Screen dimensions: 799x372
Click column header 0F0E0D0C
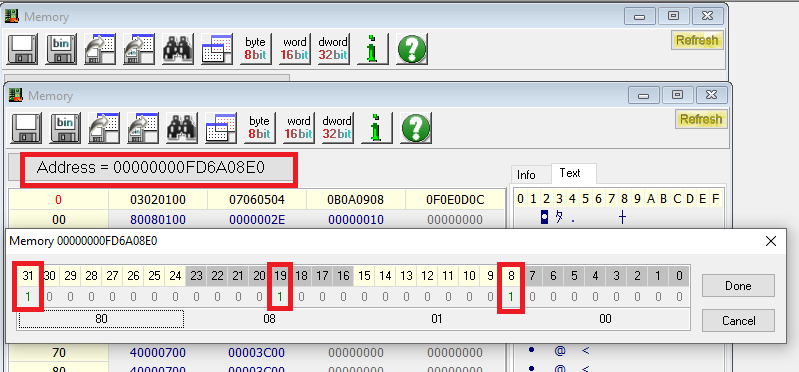455,199
